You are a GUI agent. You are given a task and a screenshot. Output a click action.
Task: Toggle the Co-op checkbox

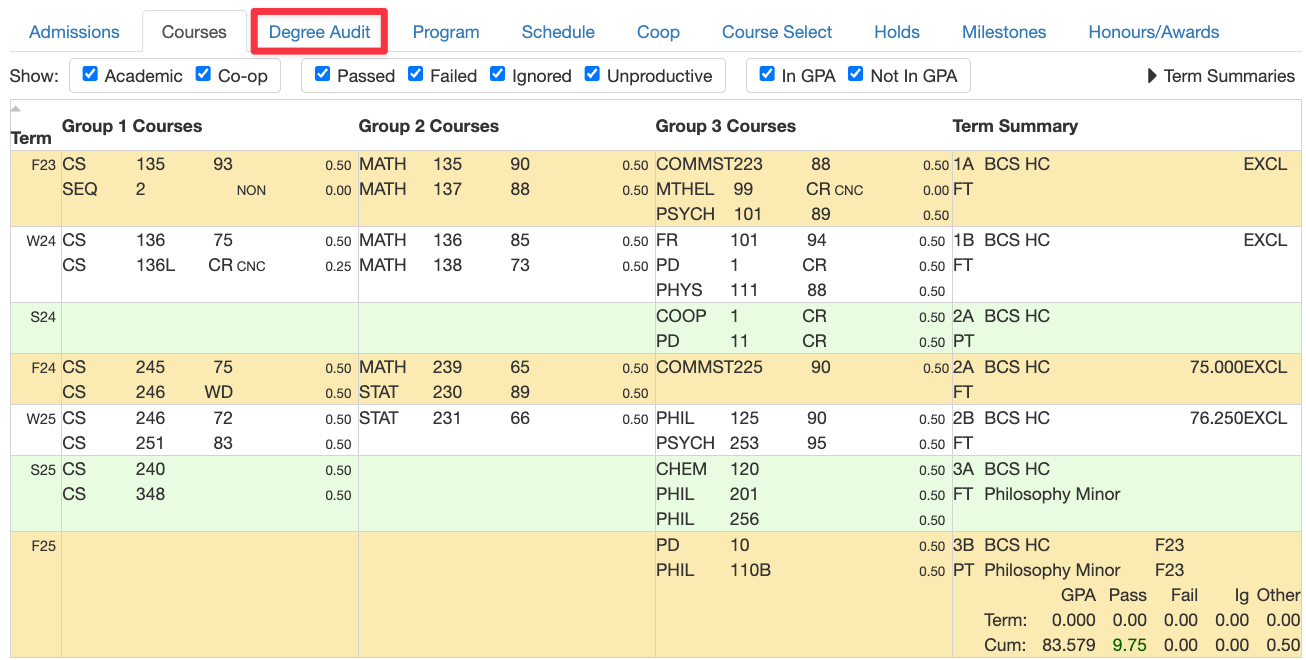203,75
